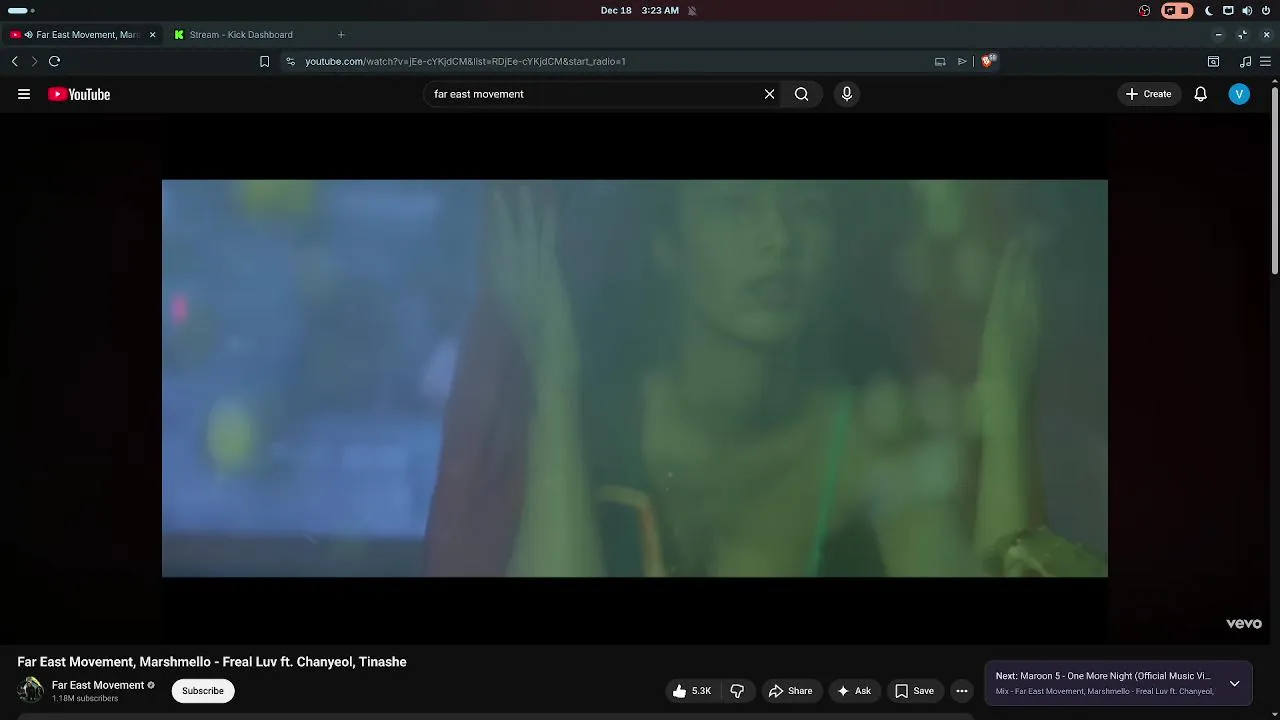Screen dimensions: 1280x720
Task: Dislike the Freal Luv video
Action: coord(737,691)
